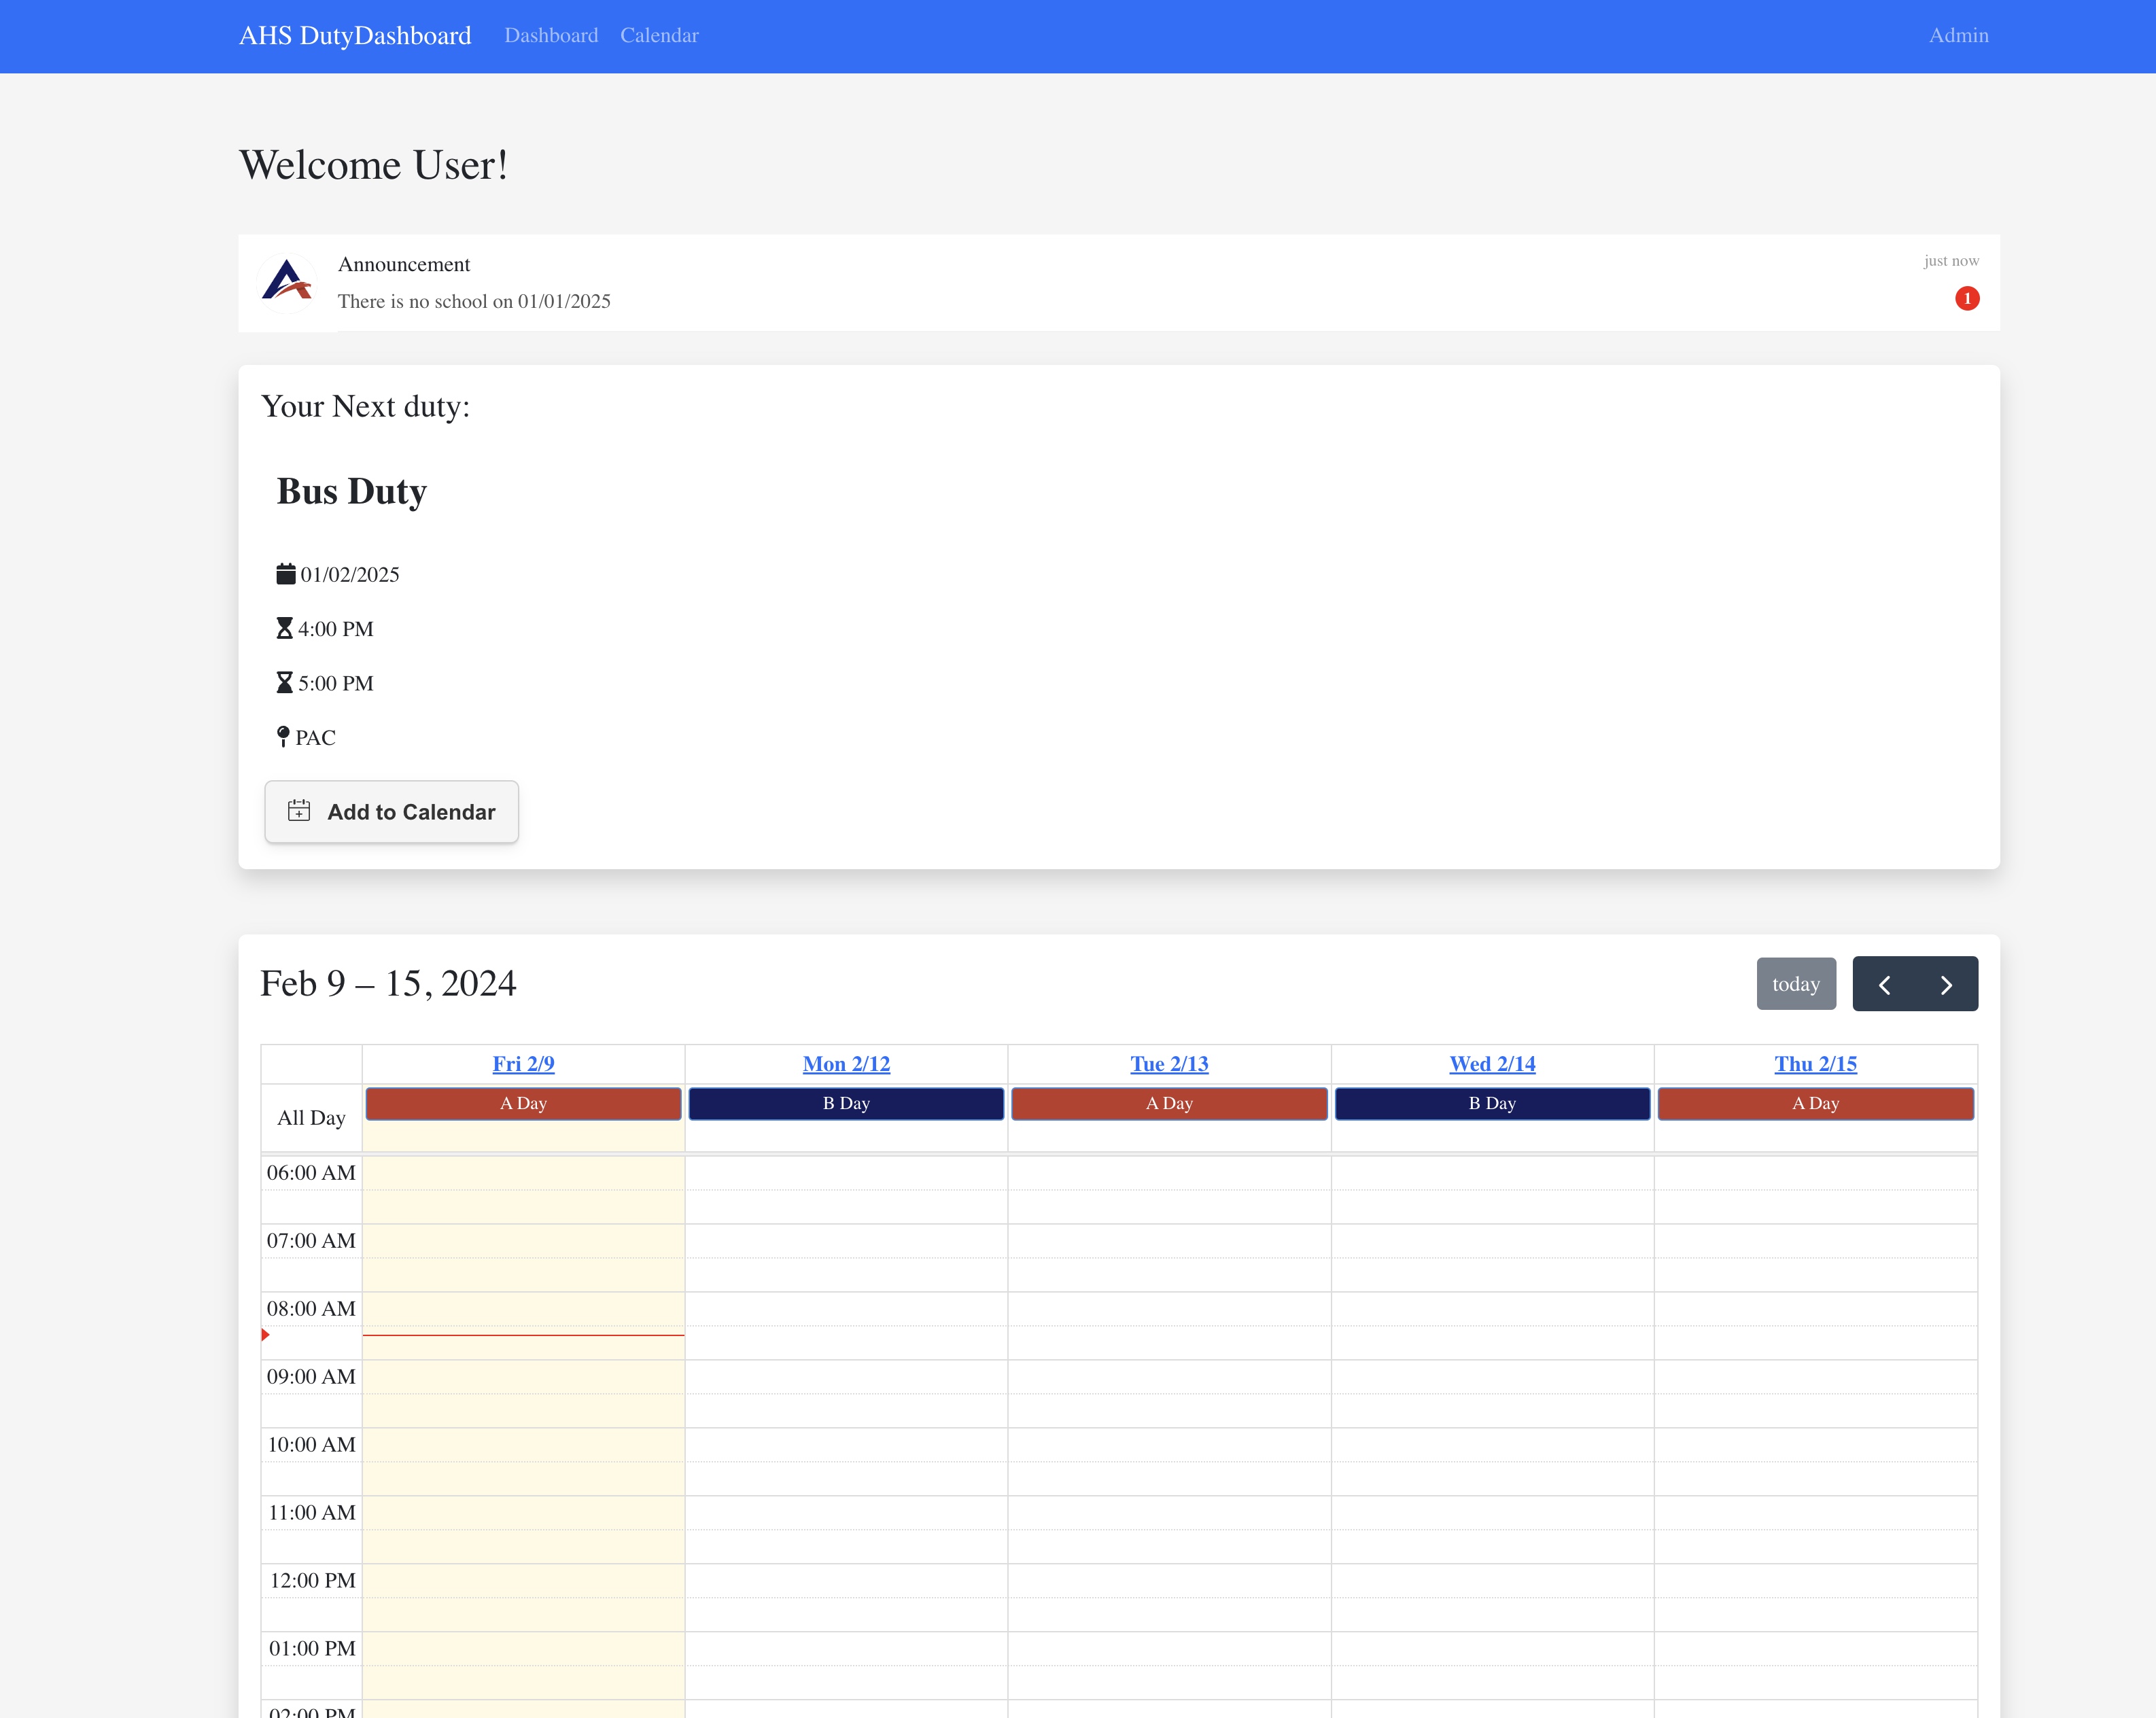Click the AHS DutyDashboard brand title

coord(355,36)
